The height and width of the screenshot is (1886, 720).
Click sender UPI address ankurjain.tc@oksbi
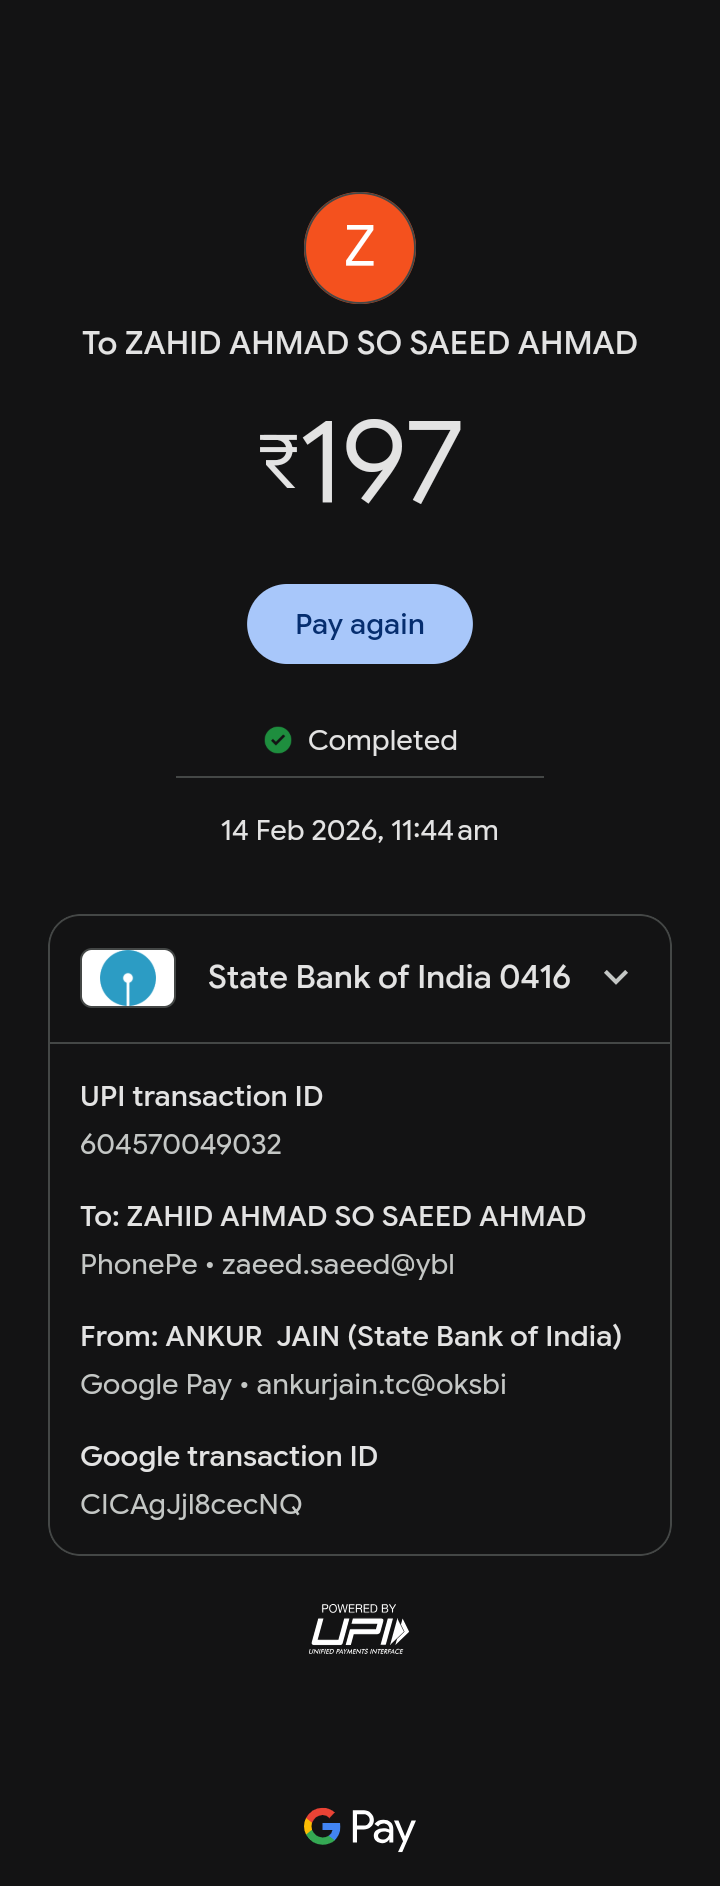tap(381, 1384)
